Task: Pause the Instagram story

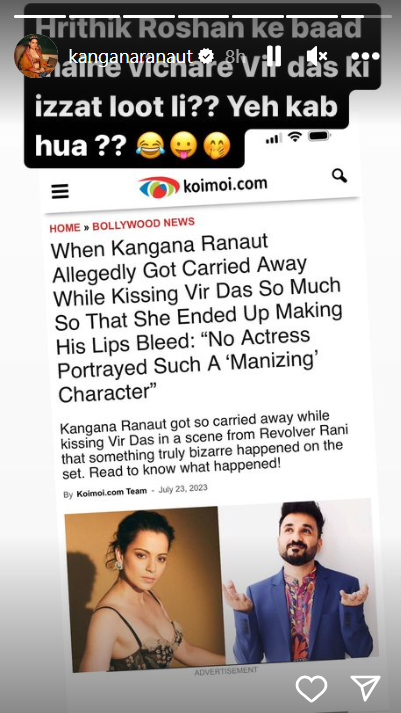Action: pos(274,56)
